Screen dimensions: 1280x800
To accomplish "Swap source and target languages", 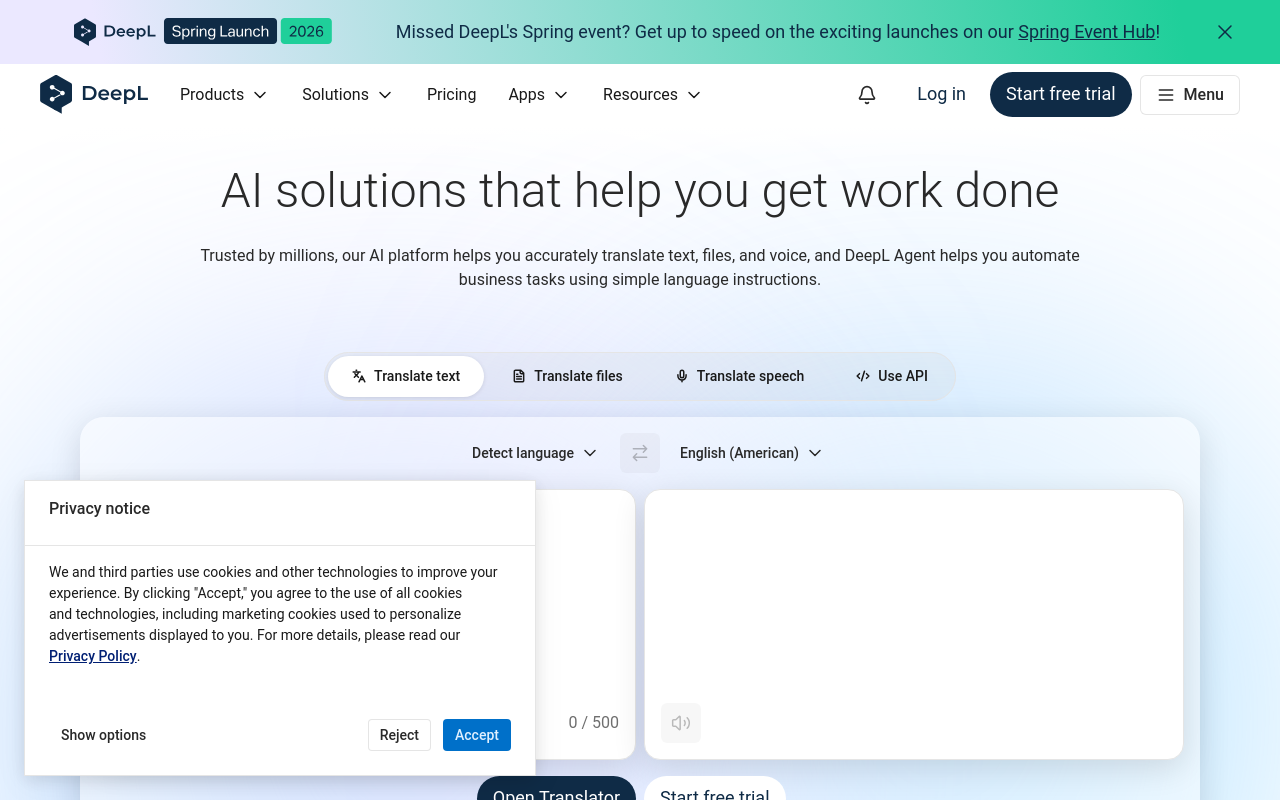I will point(640,453).
